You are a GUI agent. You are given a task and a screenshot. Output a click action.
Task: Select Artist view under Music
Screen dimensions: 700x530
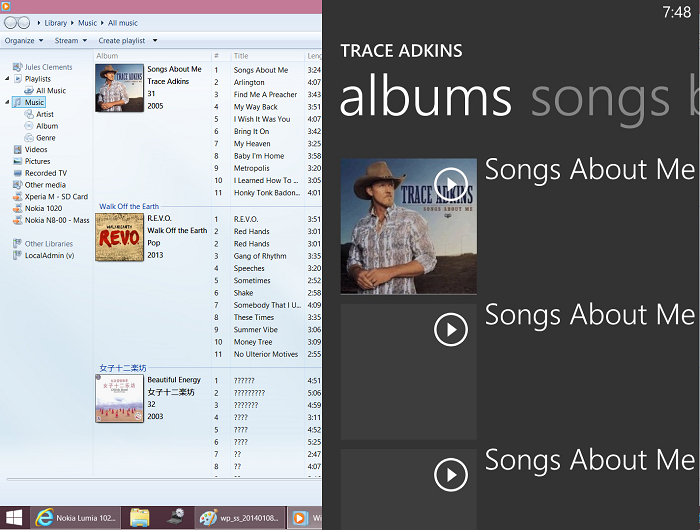(x=46, y=114)
